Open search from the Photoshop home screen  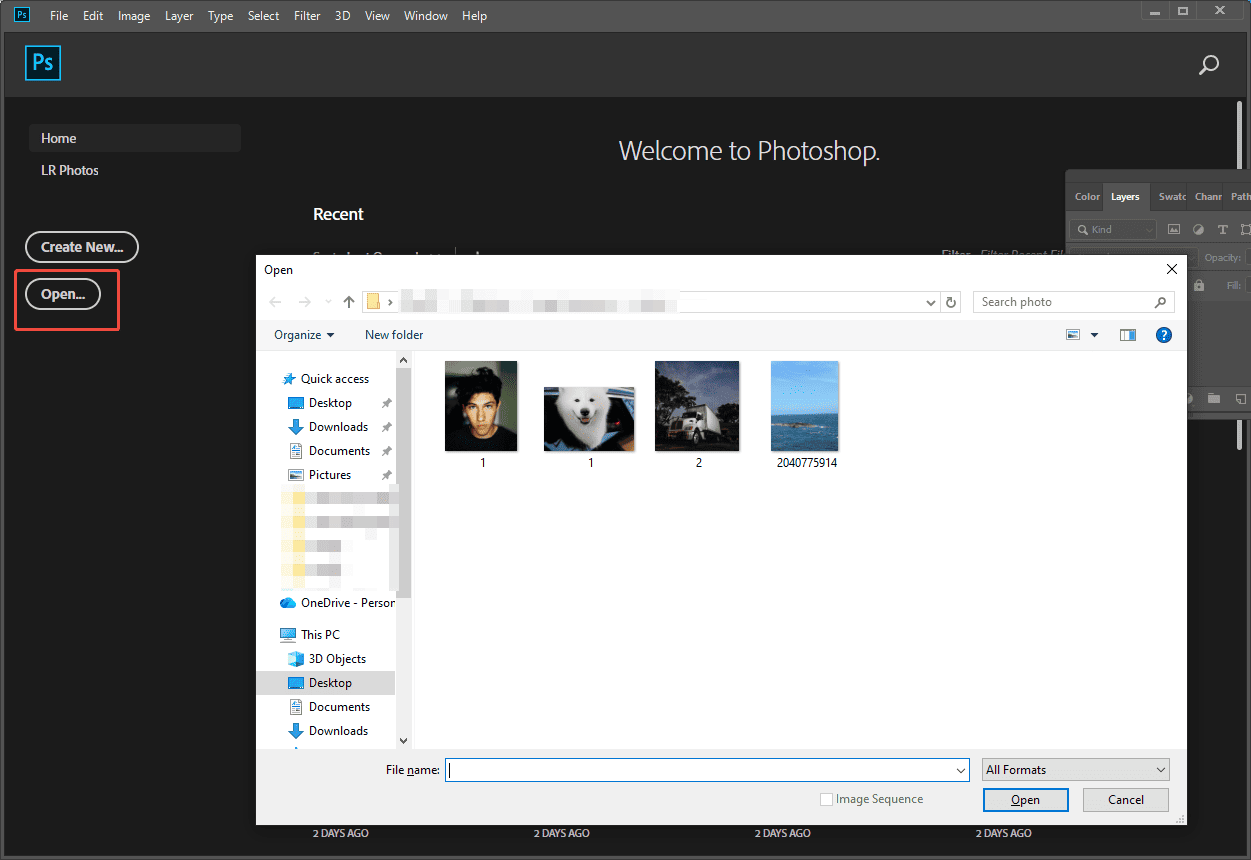pos(1208,63)
